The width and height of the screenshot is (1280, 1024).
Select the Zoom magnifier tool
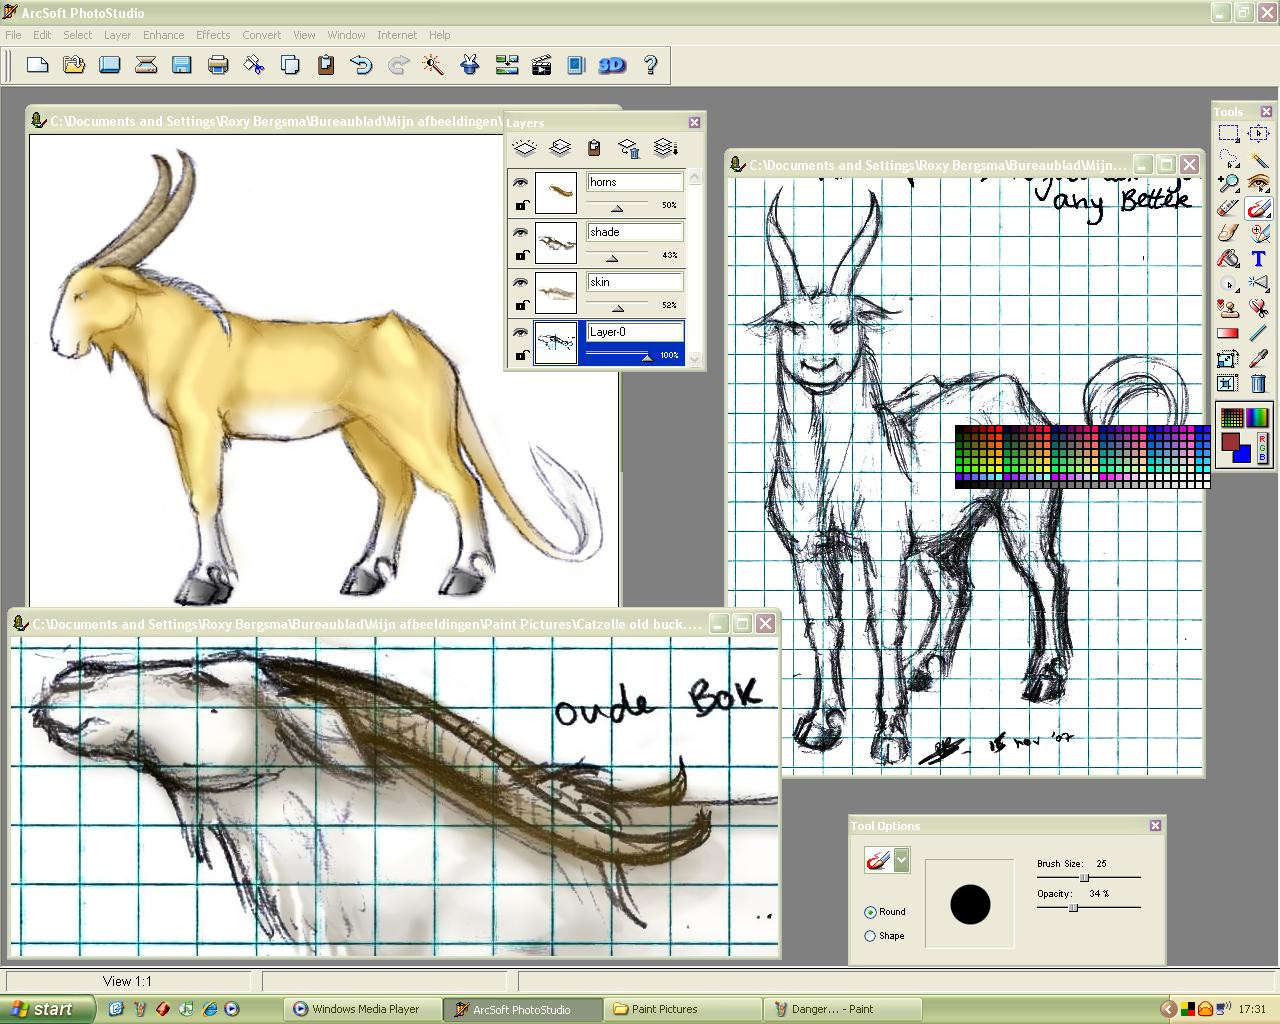pyautogui.click(x=1228, y=184)
